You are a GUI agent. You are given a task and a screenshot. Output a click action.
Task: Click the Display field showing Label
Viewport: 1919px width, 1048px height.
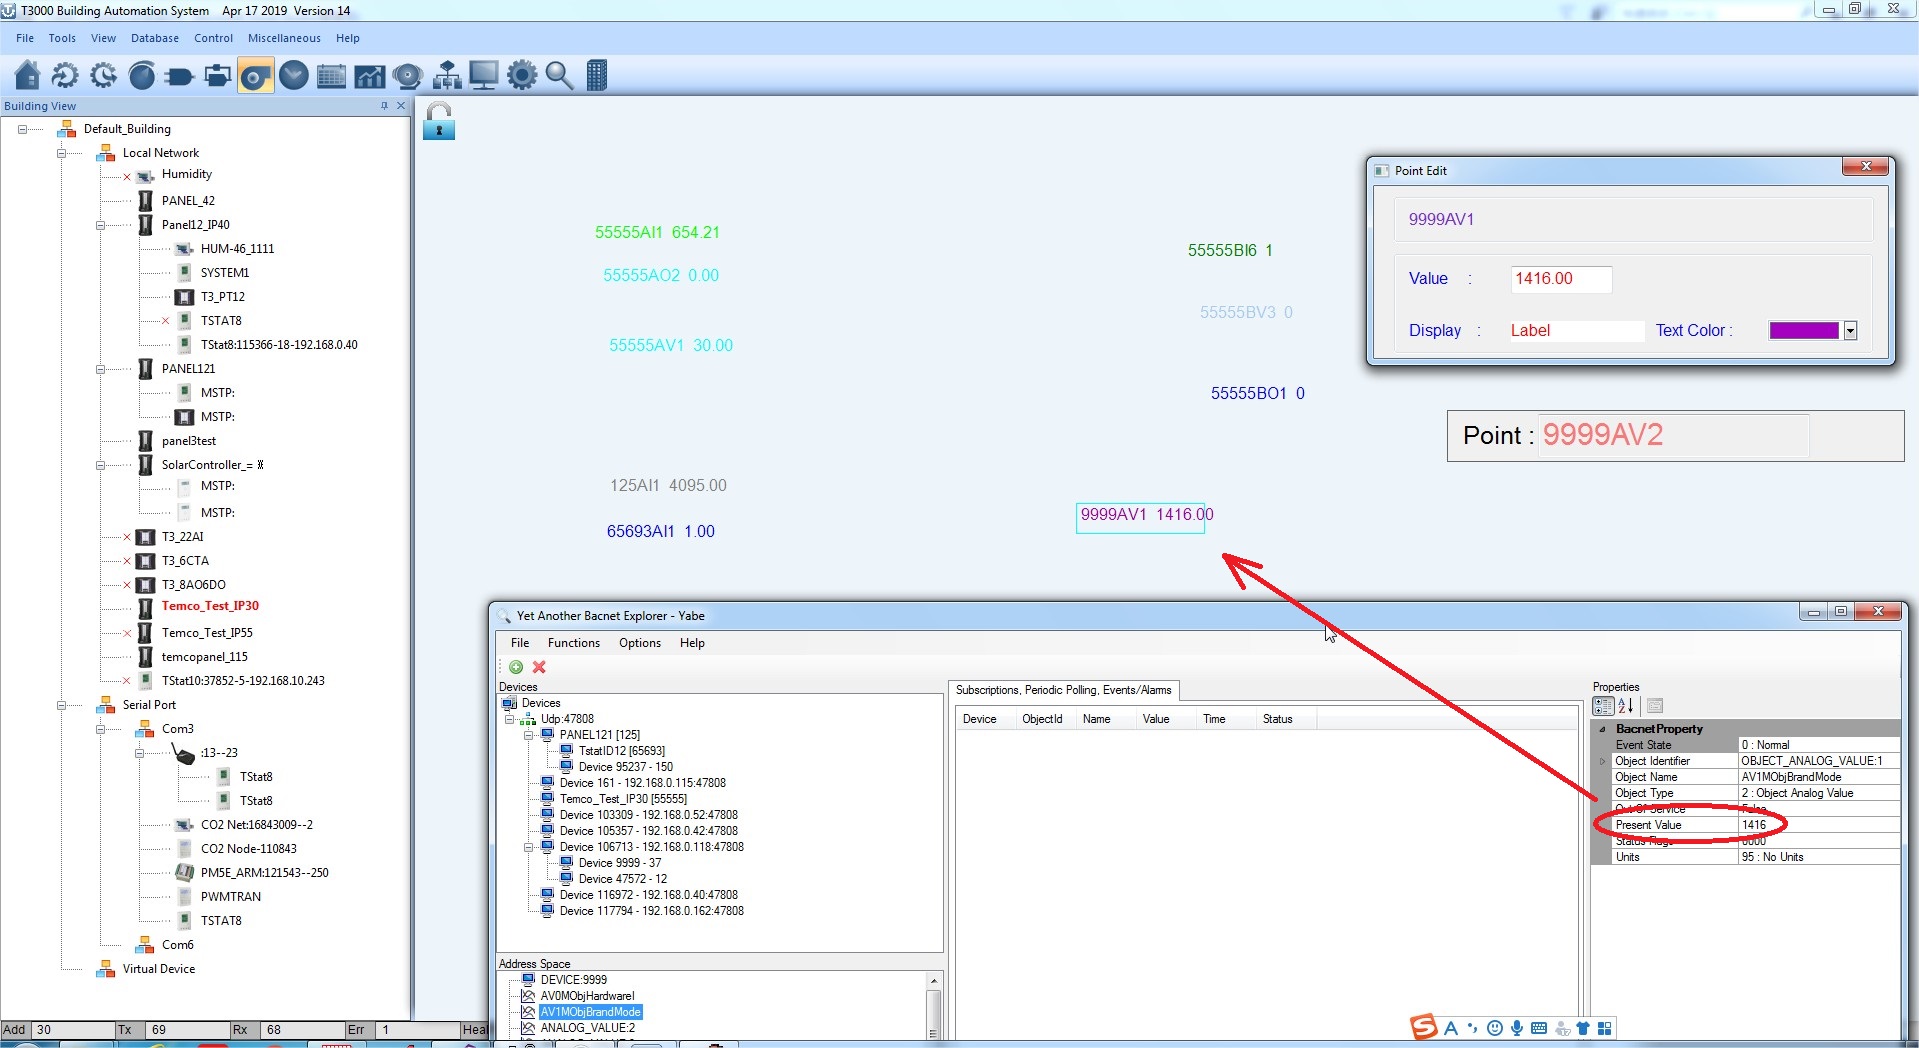coord(1576,331)
